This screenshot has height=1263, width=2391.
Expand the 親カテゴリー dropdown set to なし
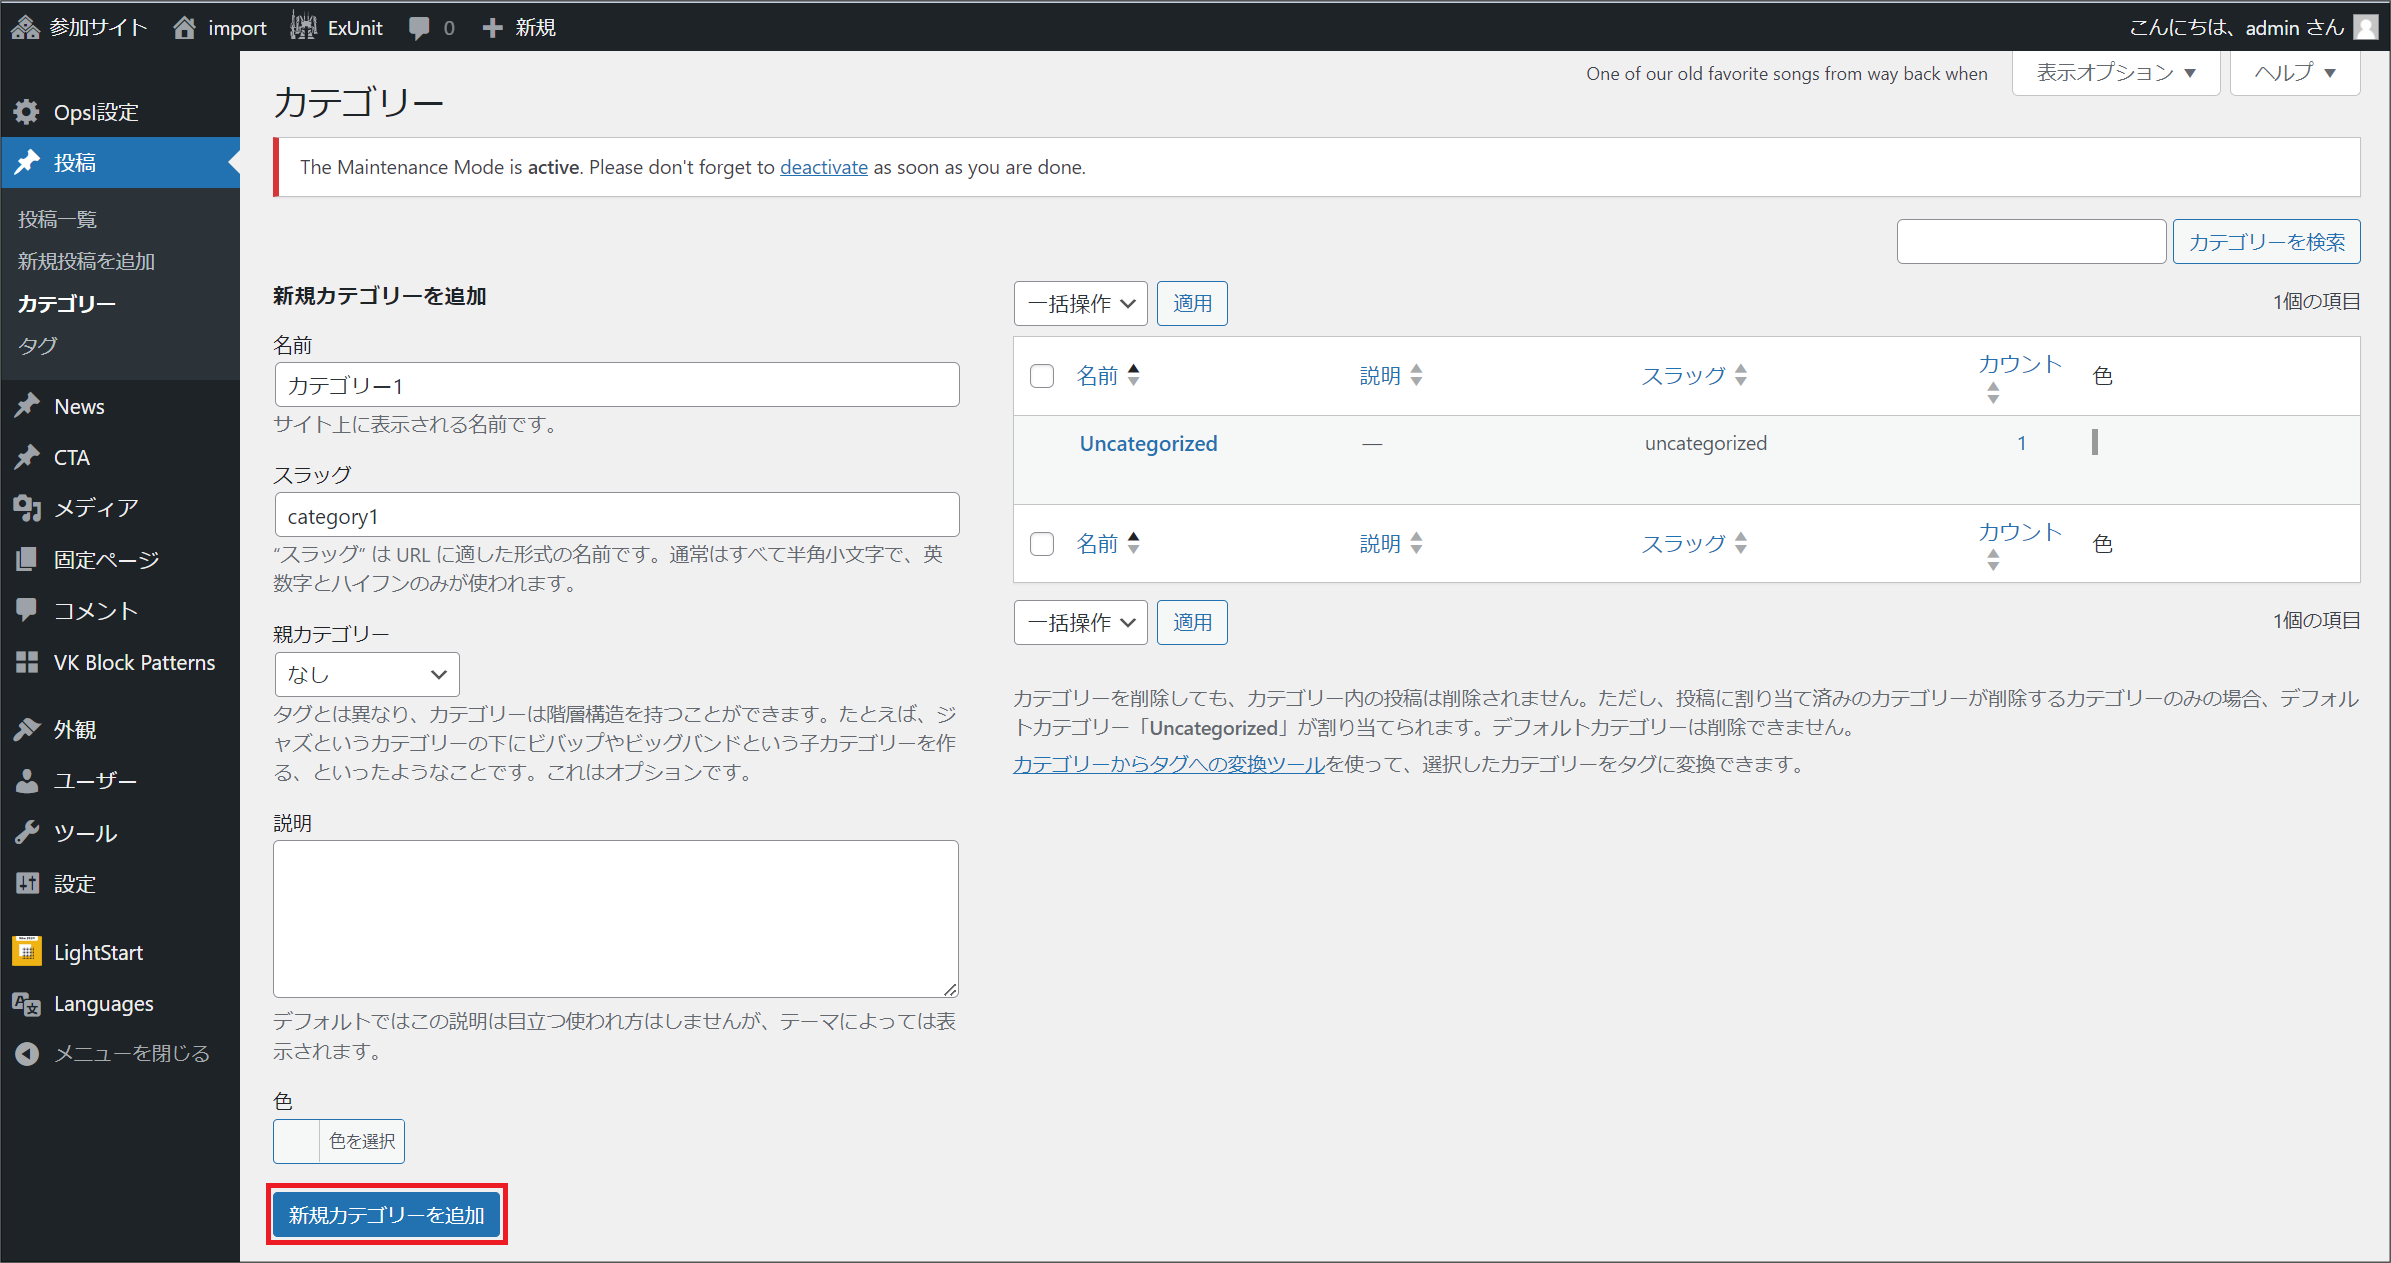coord(366,674)
